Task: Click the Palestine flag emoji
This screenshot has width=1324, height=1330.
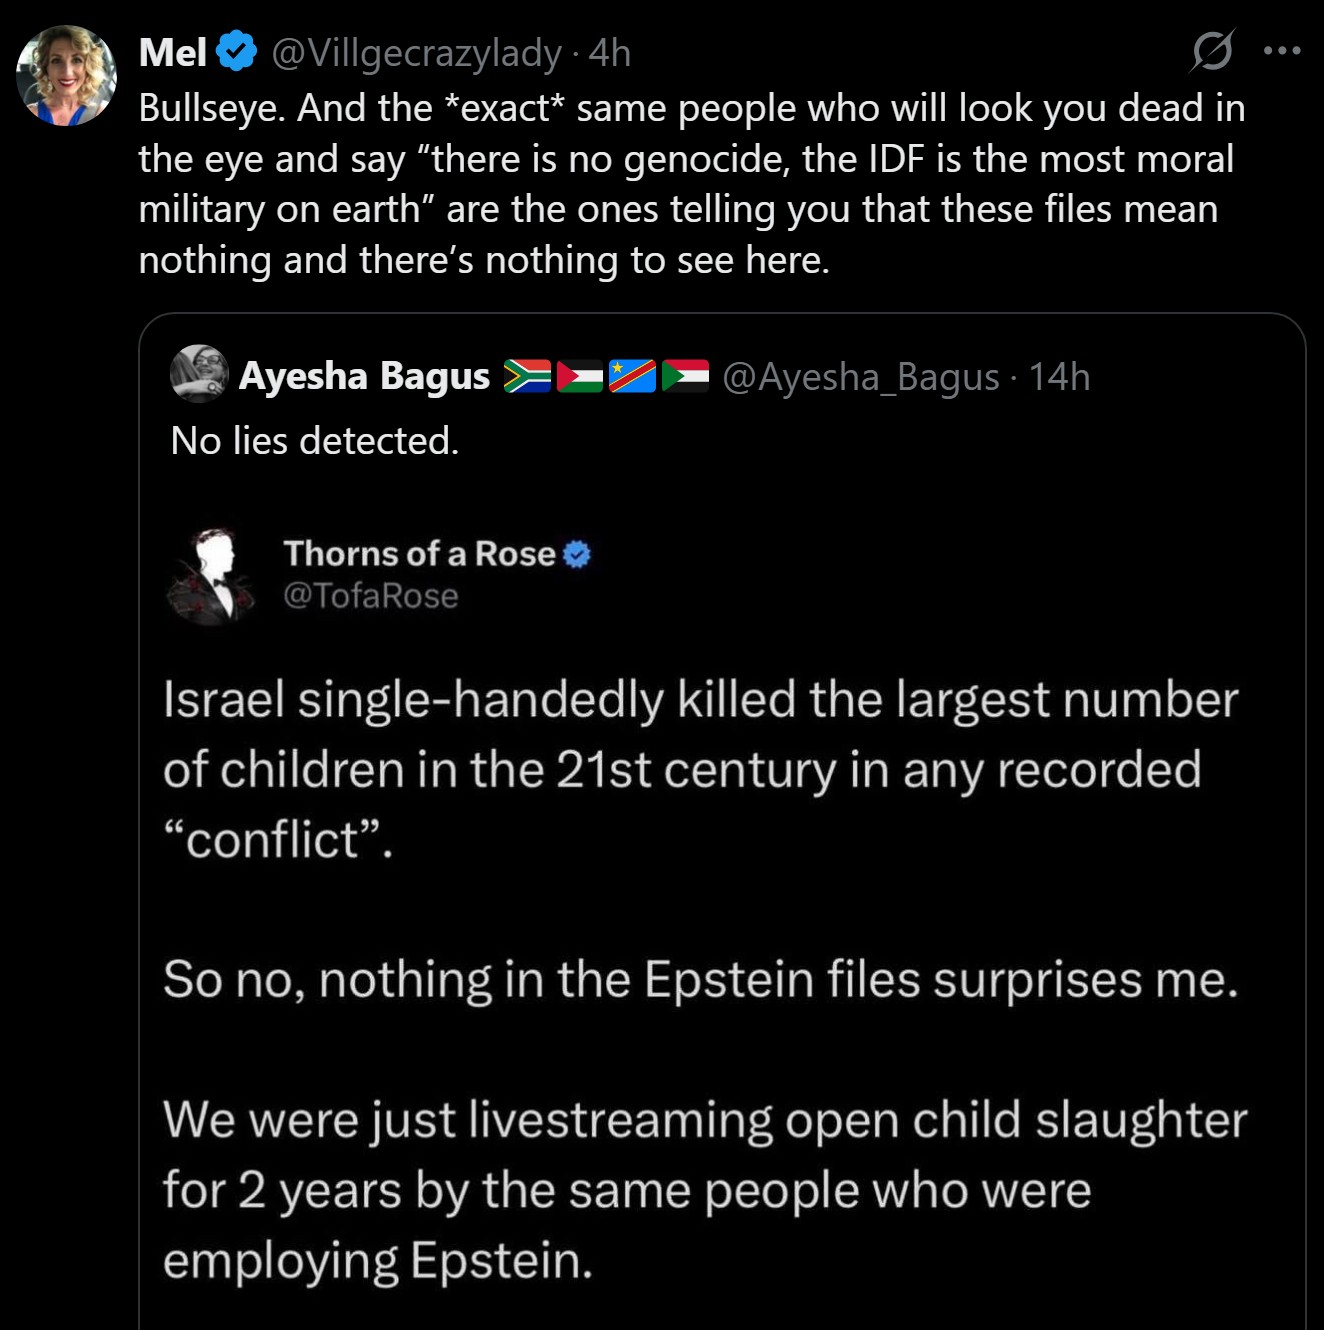Action: [580, 376]
